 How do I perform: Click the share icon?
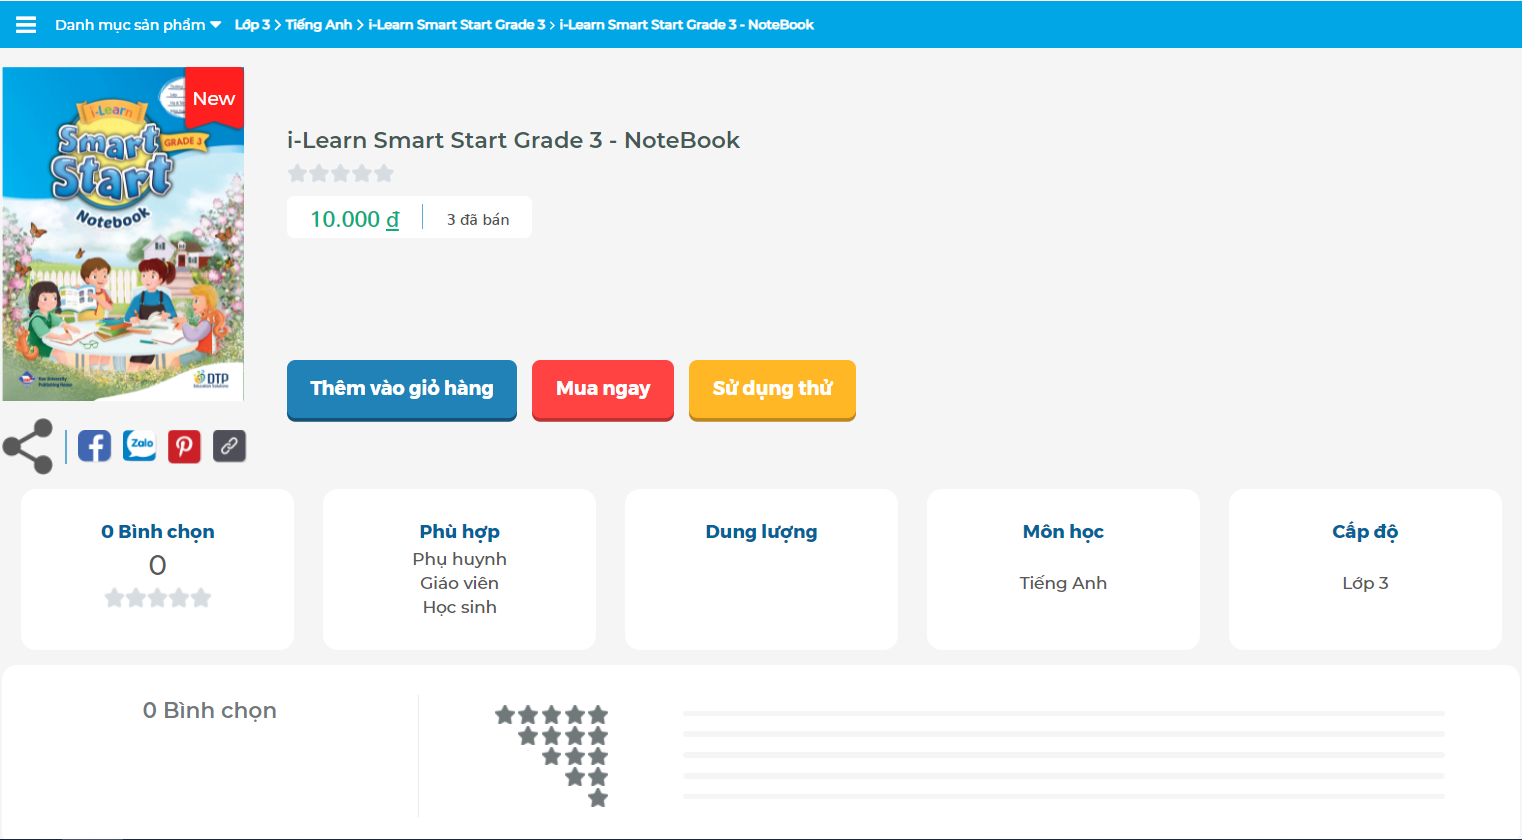(28, 446)
